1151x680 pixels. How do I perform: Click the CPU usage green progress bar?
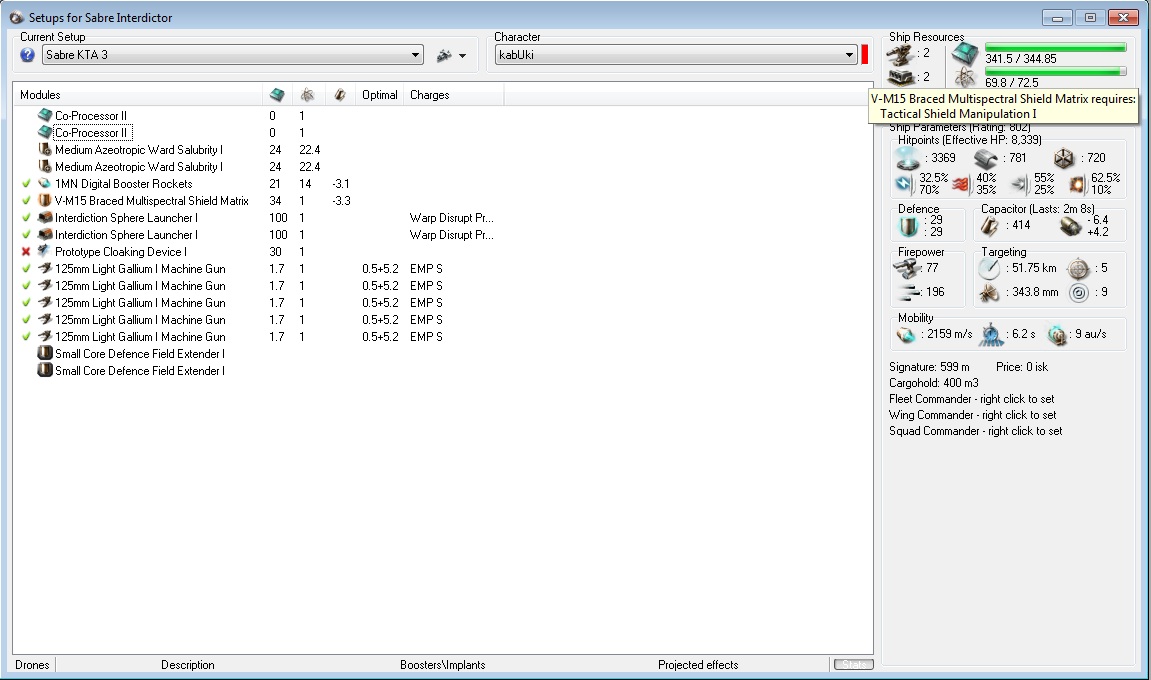[x=1056, y=48]
